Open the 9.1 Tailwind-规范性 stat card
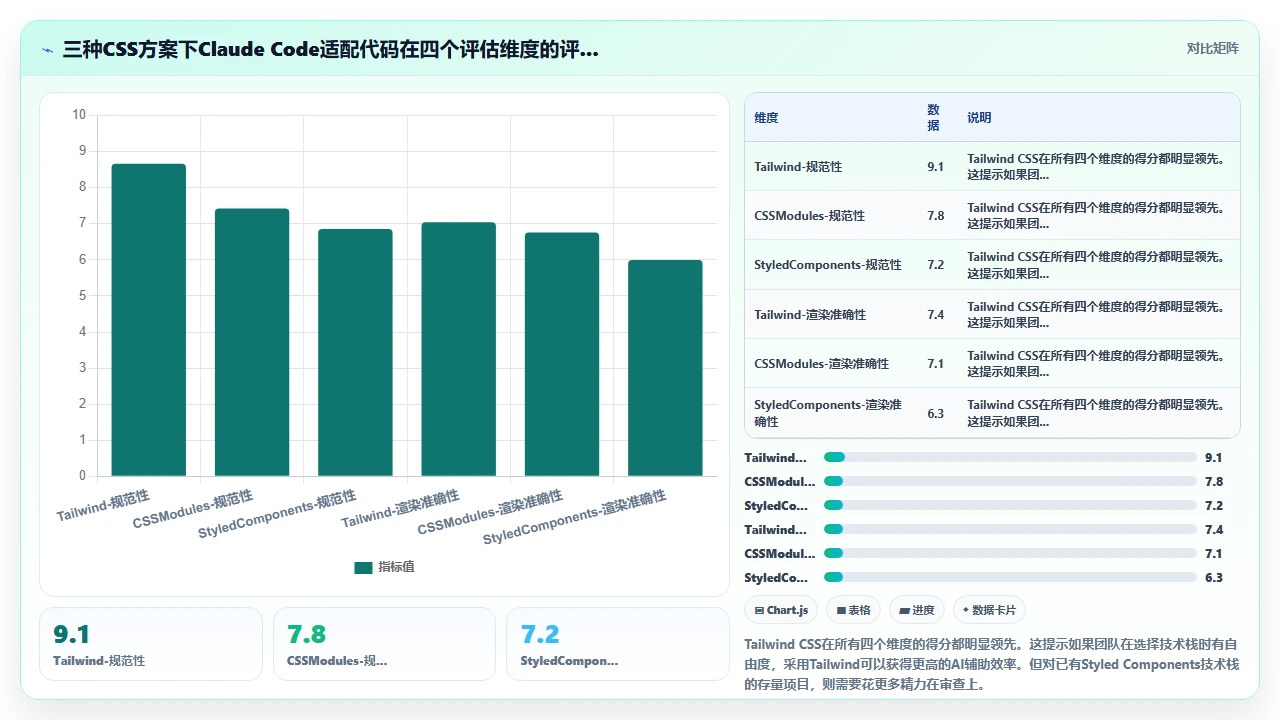 coord(151,644)
